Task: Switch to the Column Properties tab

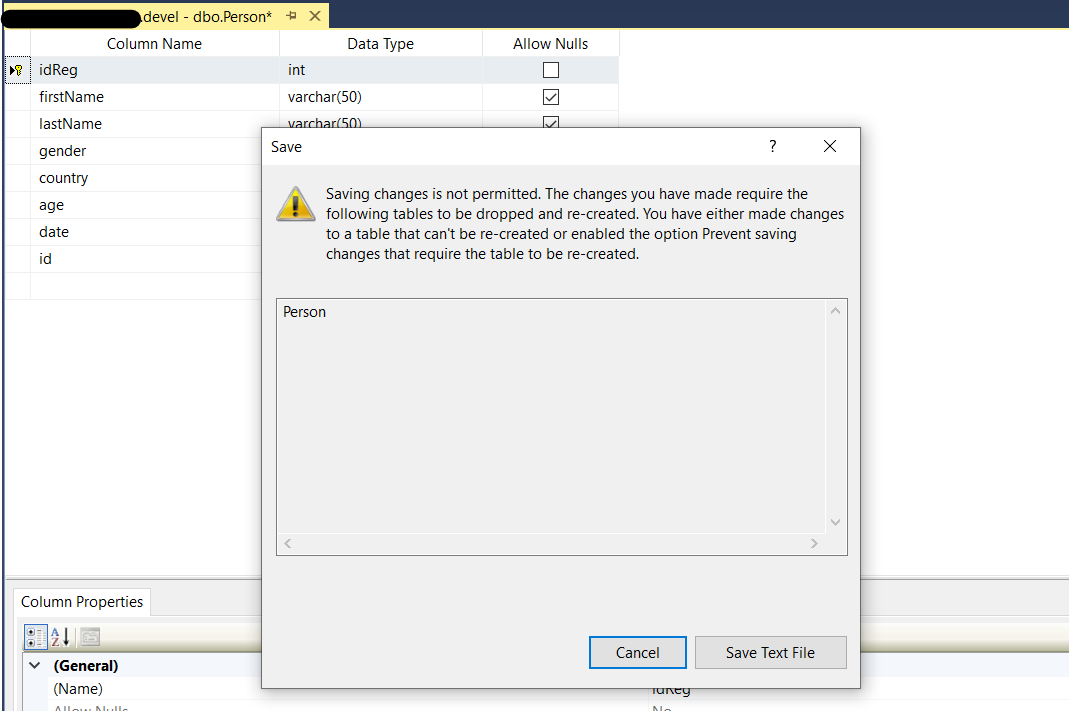Action: [x=82, y=602]
